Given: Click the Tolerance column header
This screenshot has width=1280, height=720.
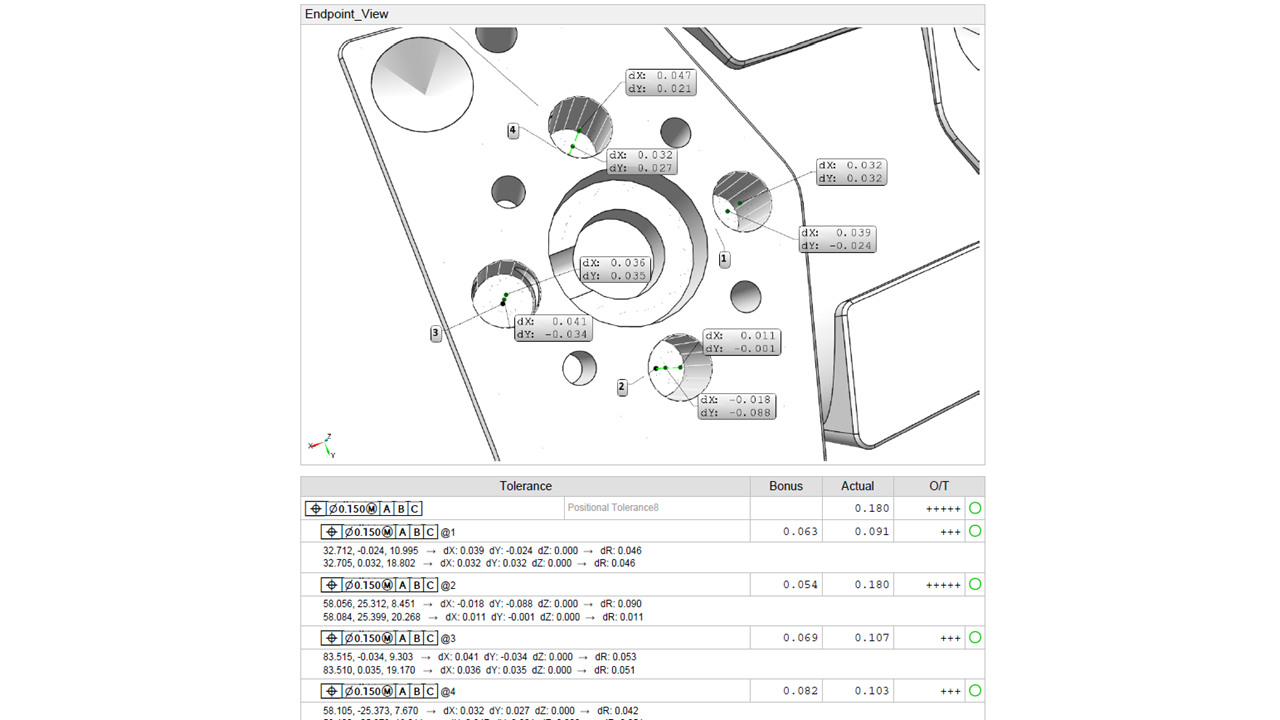Looking at the screenshot, I should pos(525,486).
